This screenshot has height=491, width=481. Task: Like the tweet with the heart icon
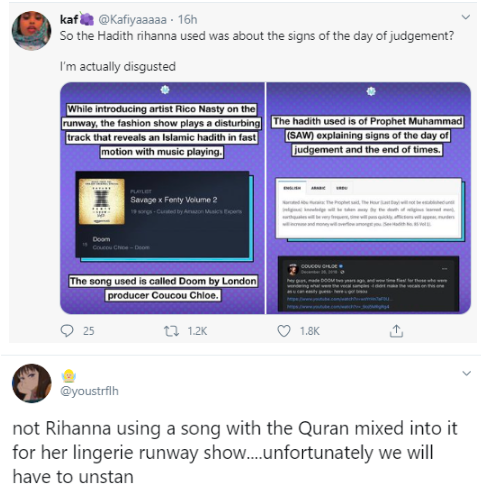[284, 331]
